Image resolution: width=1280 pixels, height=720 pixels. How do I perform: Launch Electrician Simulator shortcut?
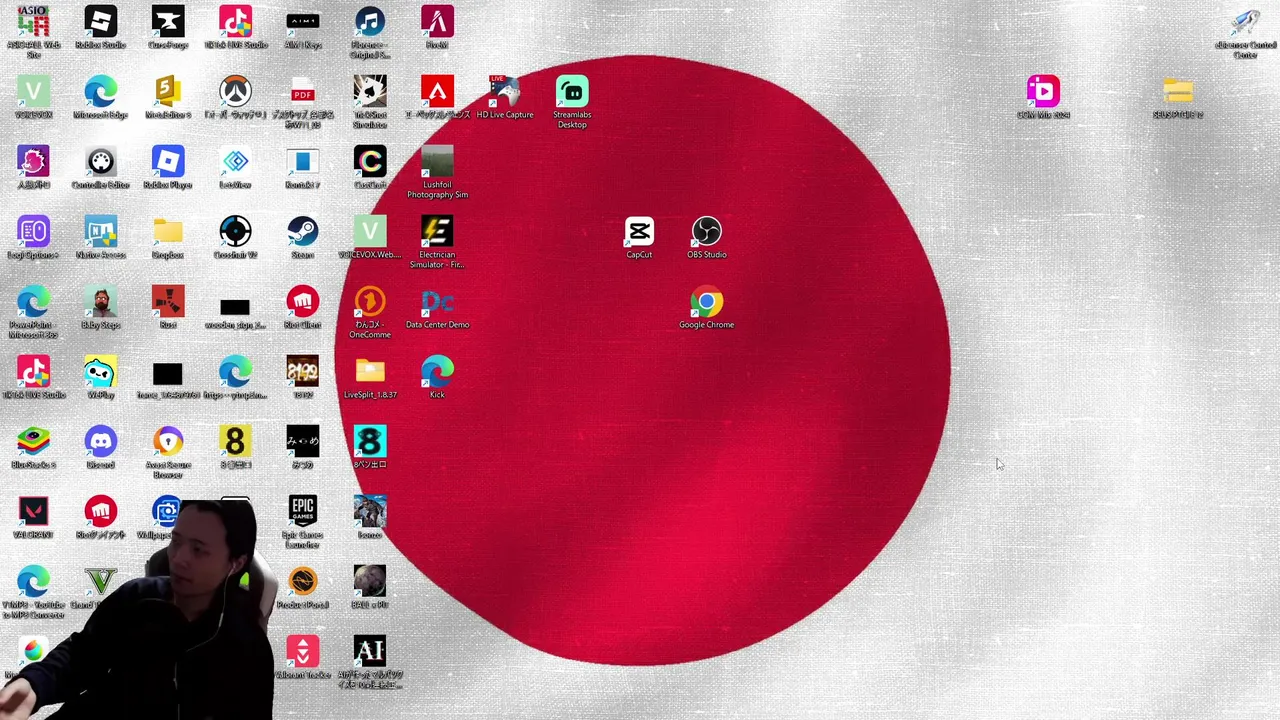(437, 232)
